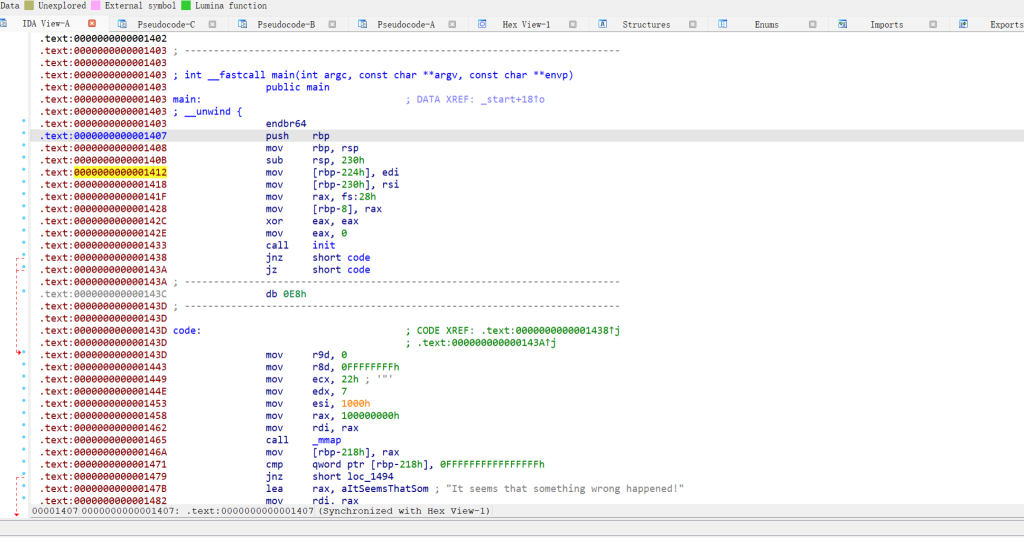
Task: Follow the init function call operand
Action: [x=323, y=245]
